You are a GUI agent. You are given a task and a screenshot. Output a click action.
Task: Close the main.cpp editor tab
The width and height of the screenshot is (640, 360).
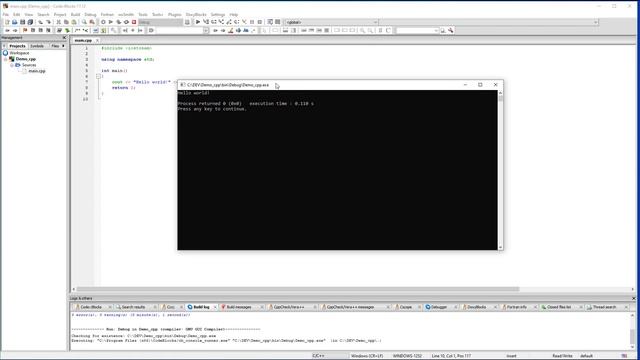(x=97, y=40)
